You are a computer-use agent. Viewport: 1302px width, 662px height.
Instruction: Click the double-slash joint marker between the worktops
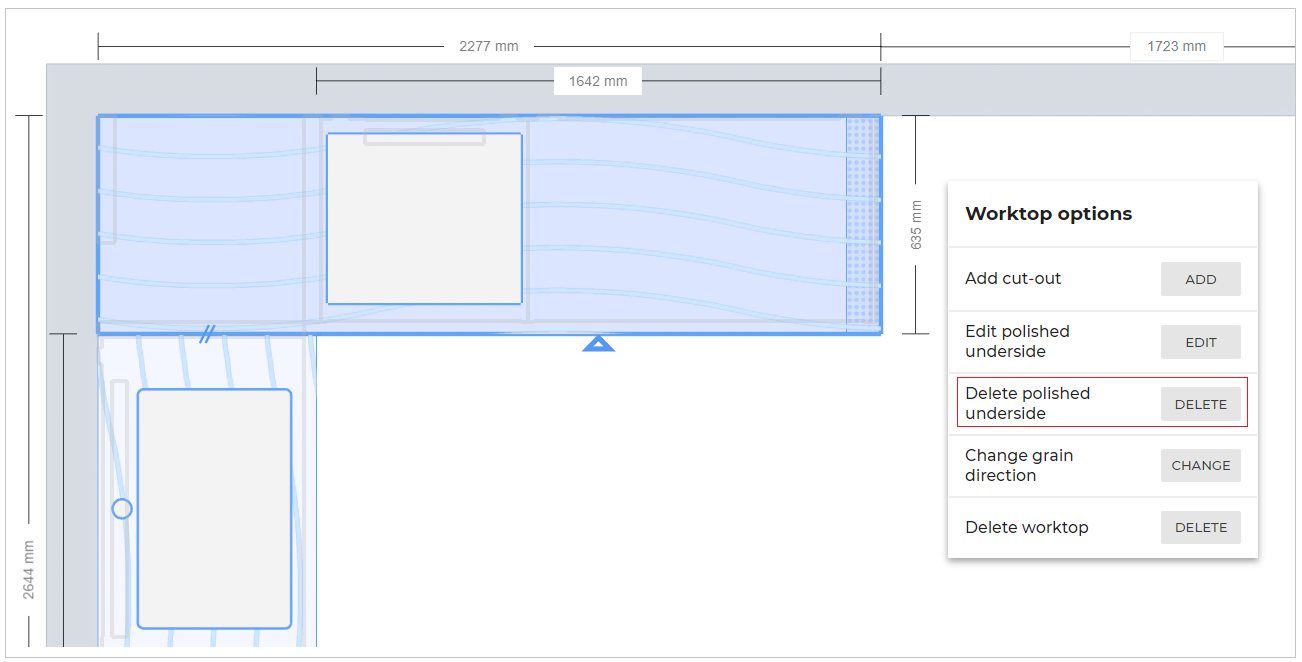click(x=207, y=334)
